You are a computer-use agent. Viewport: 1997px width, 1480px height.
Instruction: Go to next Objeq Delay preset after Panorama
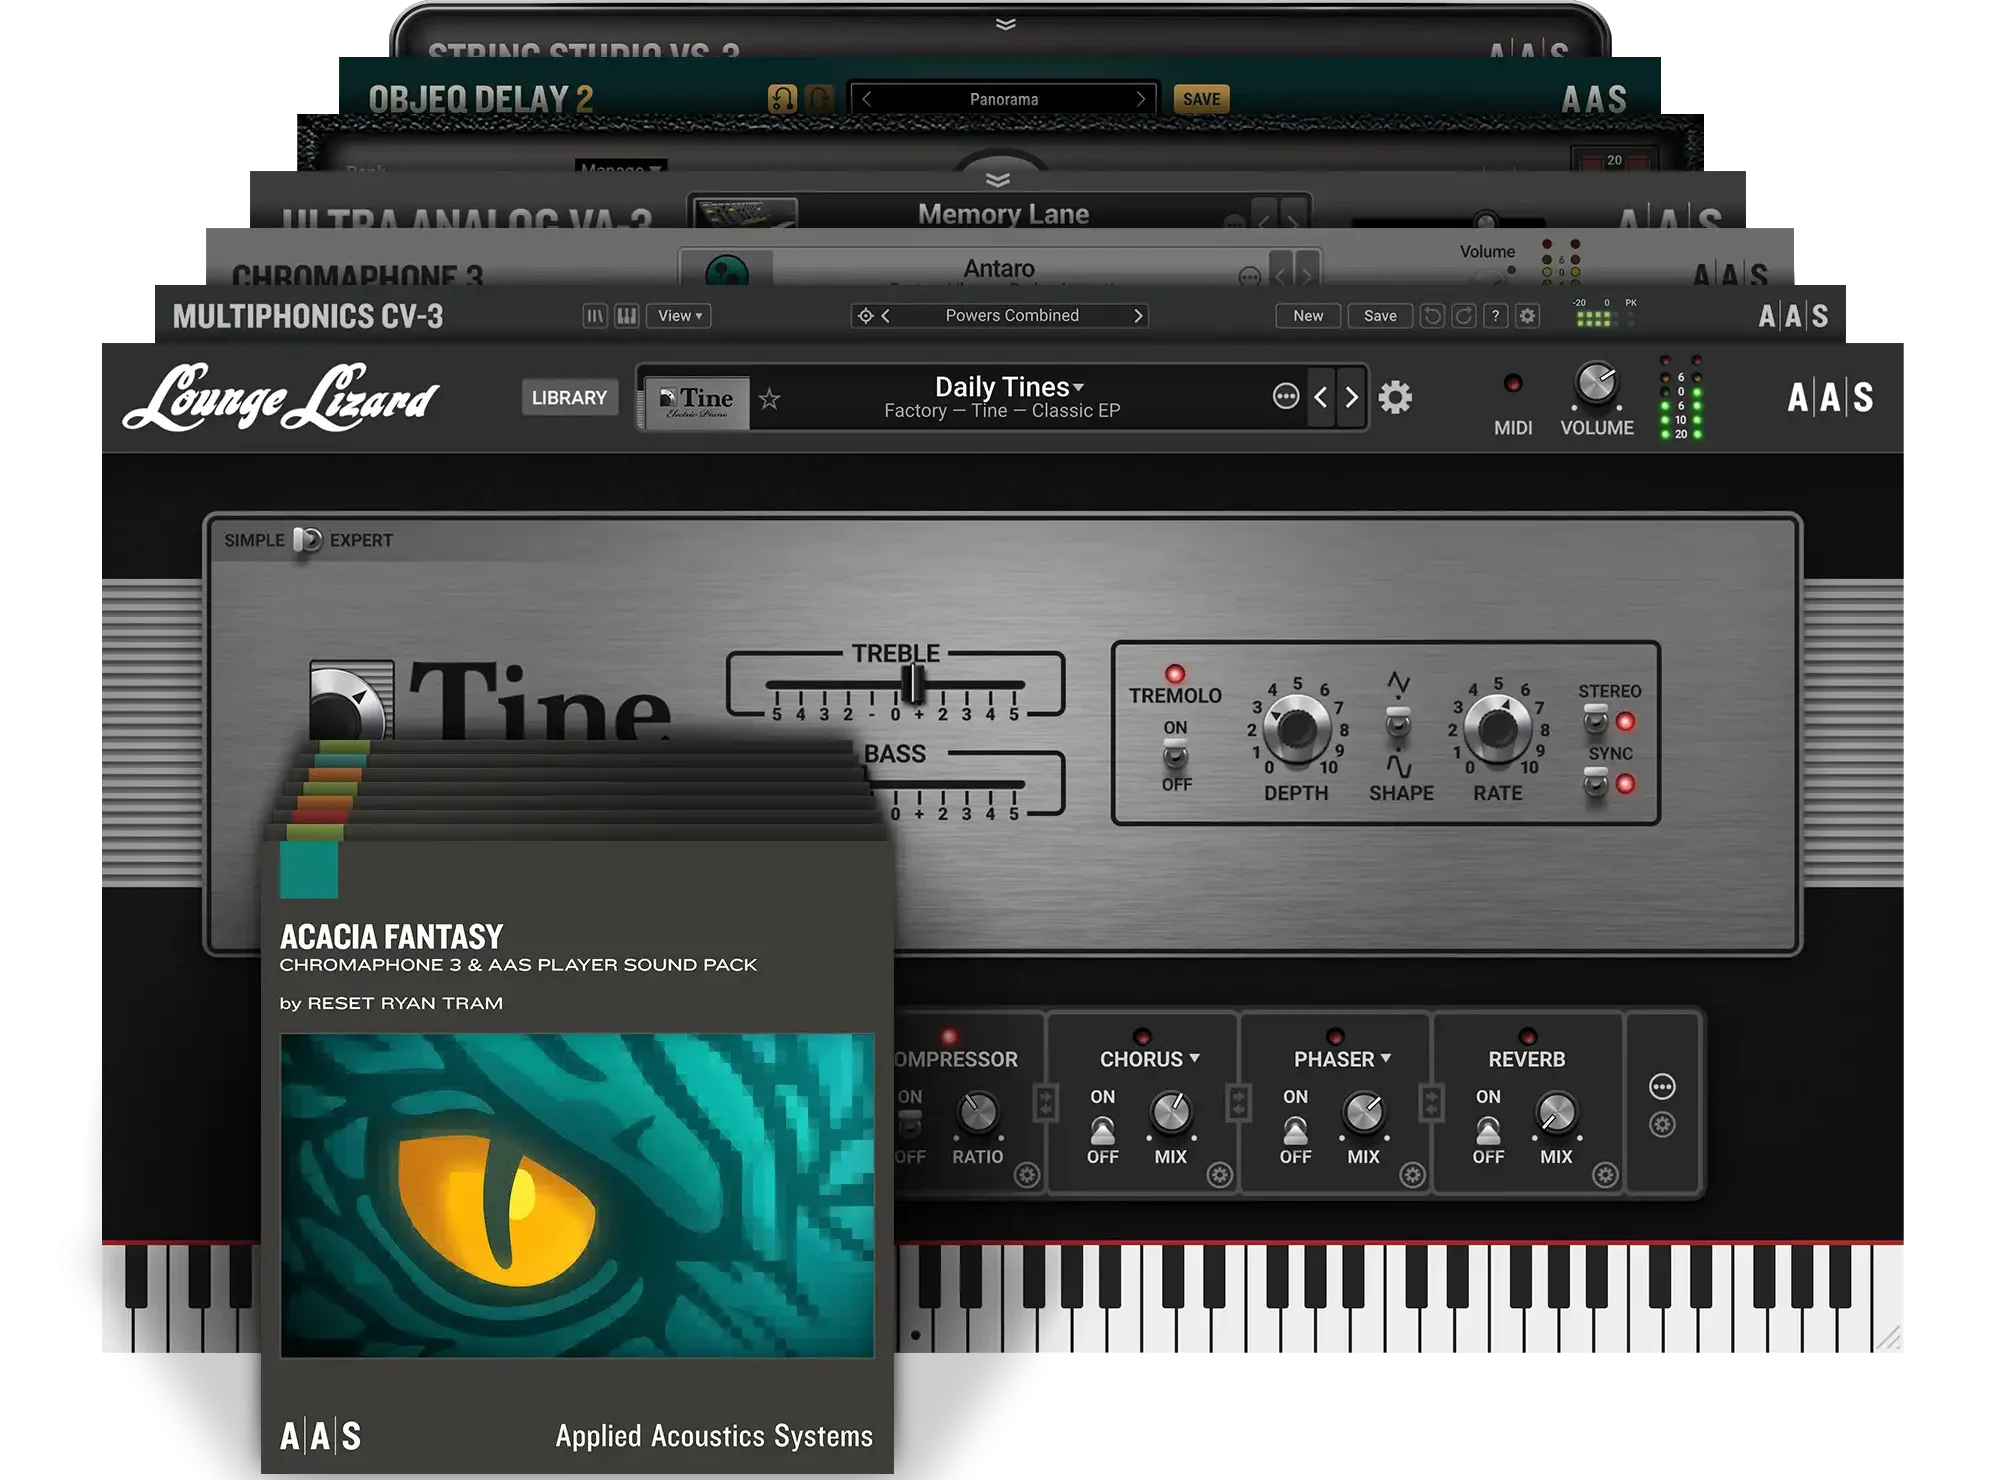point(1141,99)
